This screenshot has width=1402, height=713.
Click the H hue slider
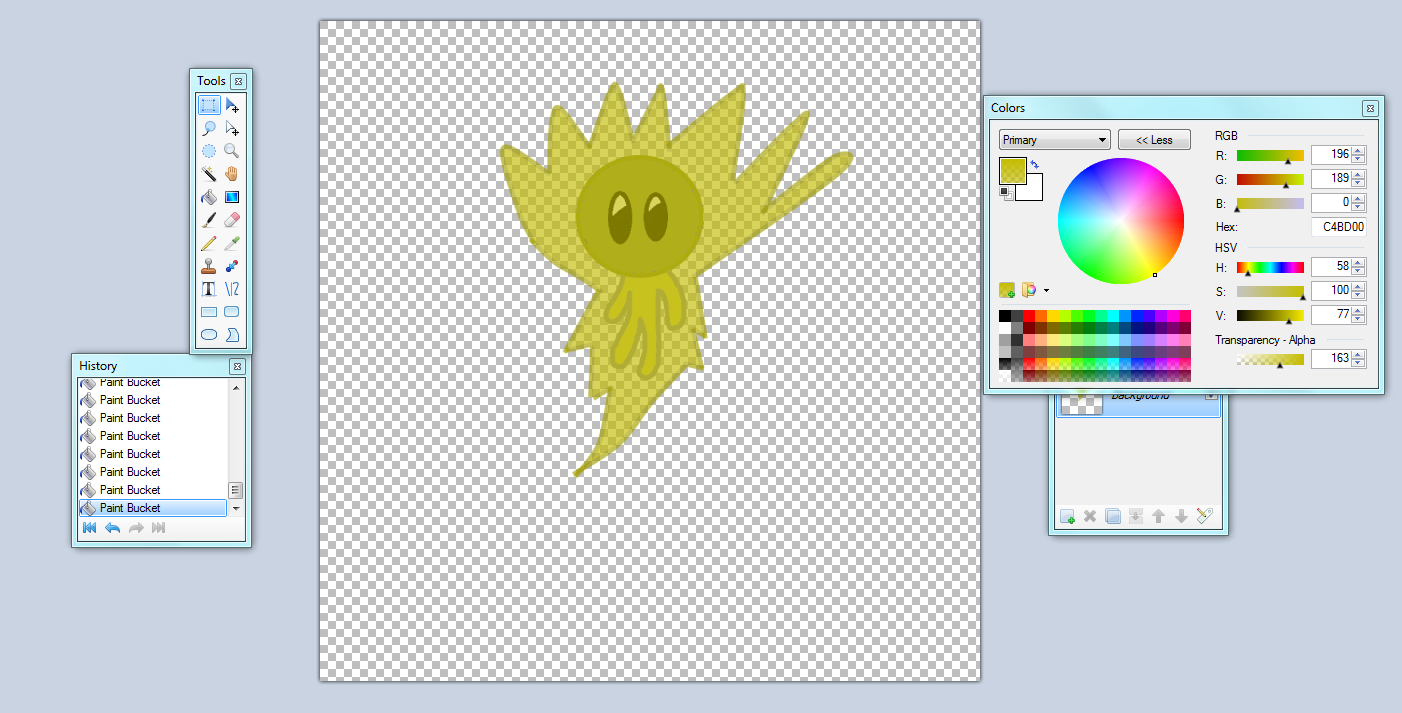point(1270,267)
